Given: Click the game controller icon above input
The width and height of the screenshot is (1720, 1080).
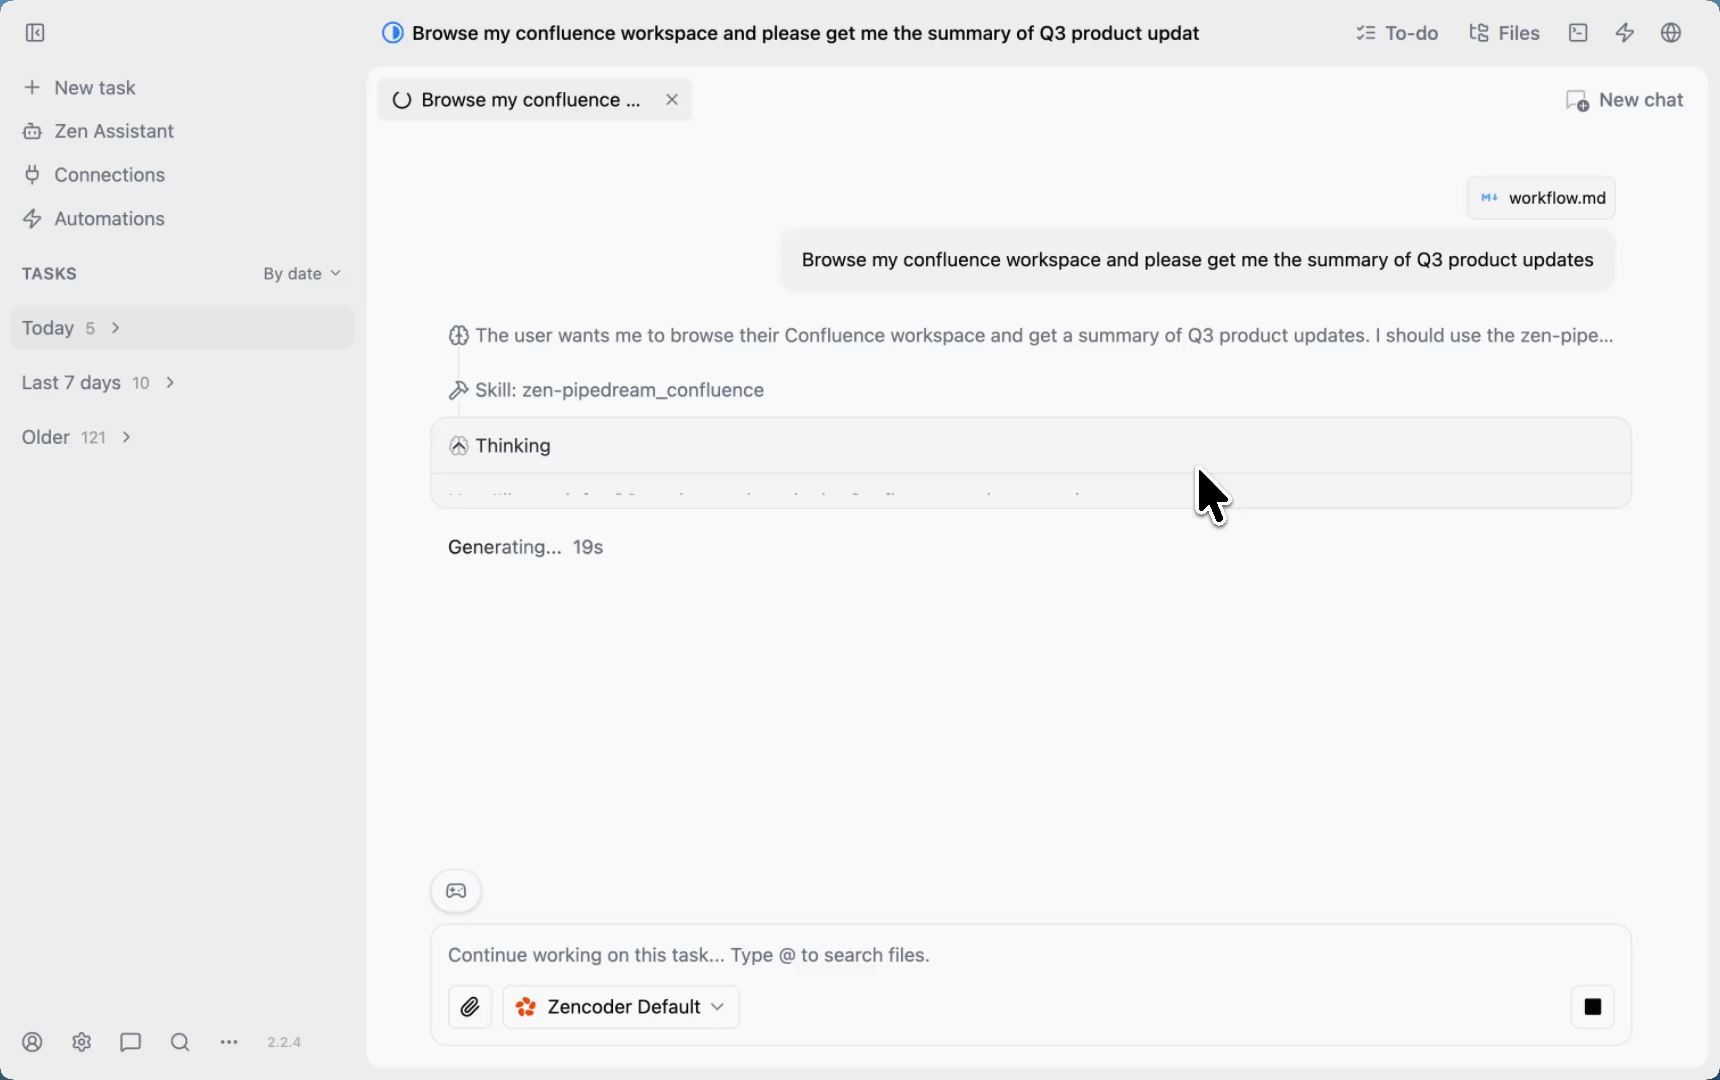Looking at the screenshot, I should pos(456,891).
